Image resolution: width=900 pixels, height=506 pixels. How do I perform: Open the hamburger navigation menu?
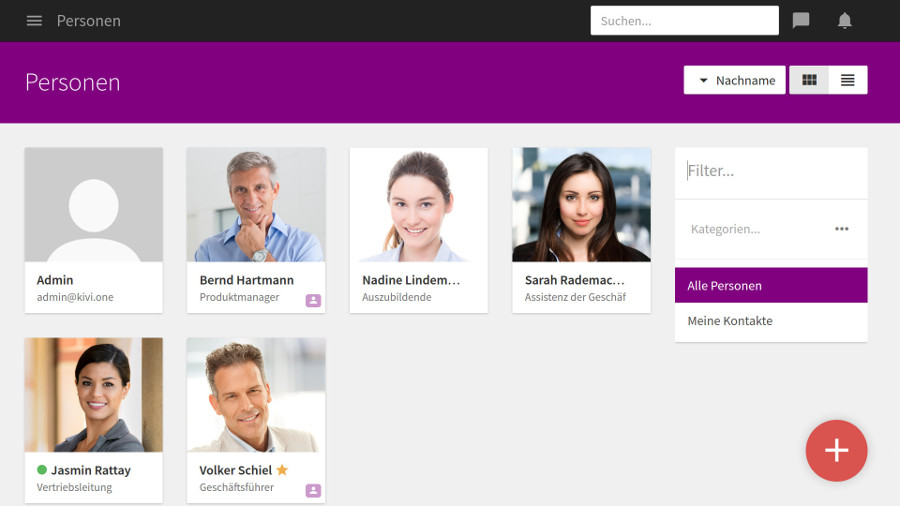pyautogui.click(x=34, y=21)
